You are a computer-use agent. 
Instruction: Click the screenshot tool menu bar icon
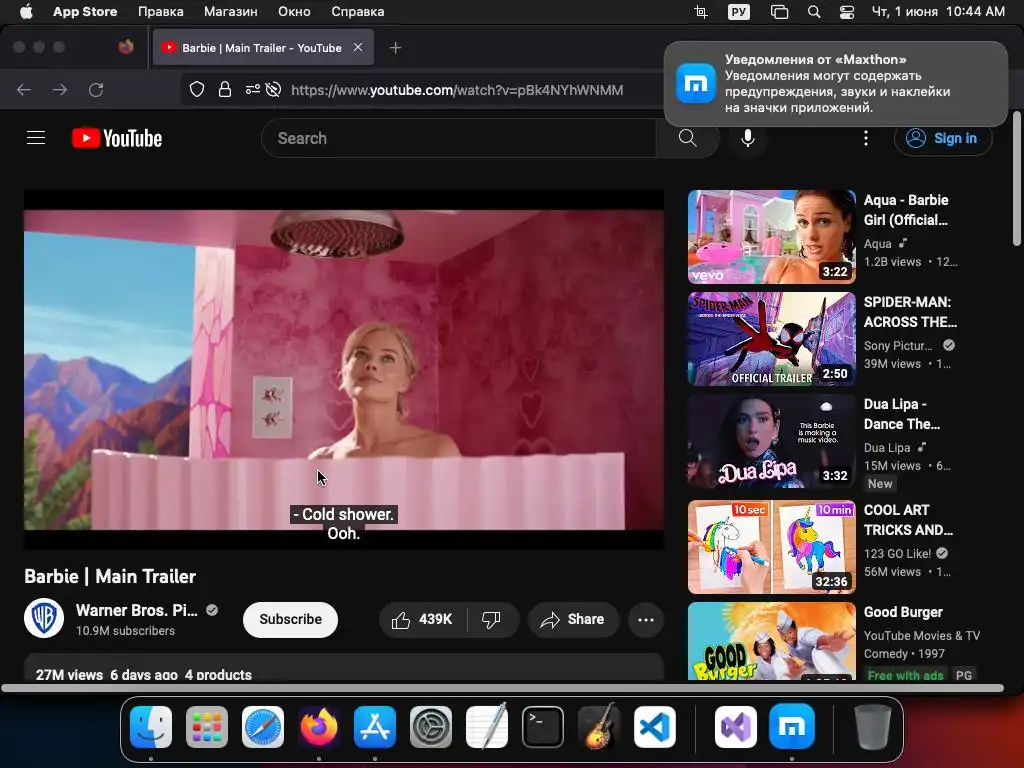click(701, 11)
